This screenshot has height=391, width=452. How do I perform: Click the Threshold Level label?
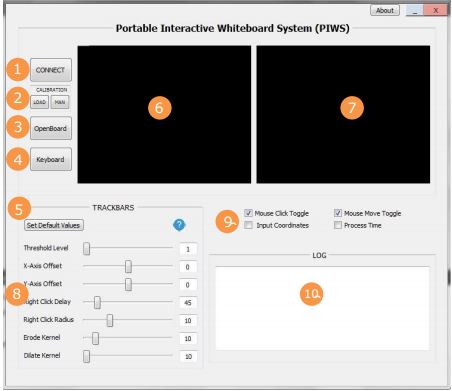click(x=46, y=248)
